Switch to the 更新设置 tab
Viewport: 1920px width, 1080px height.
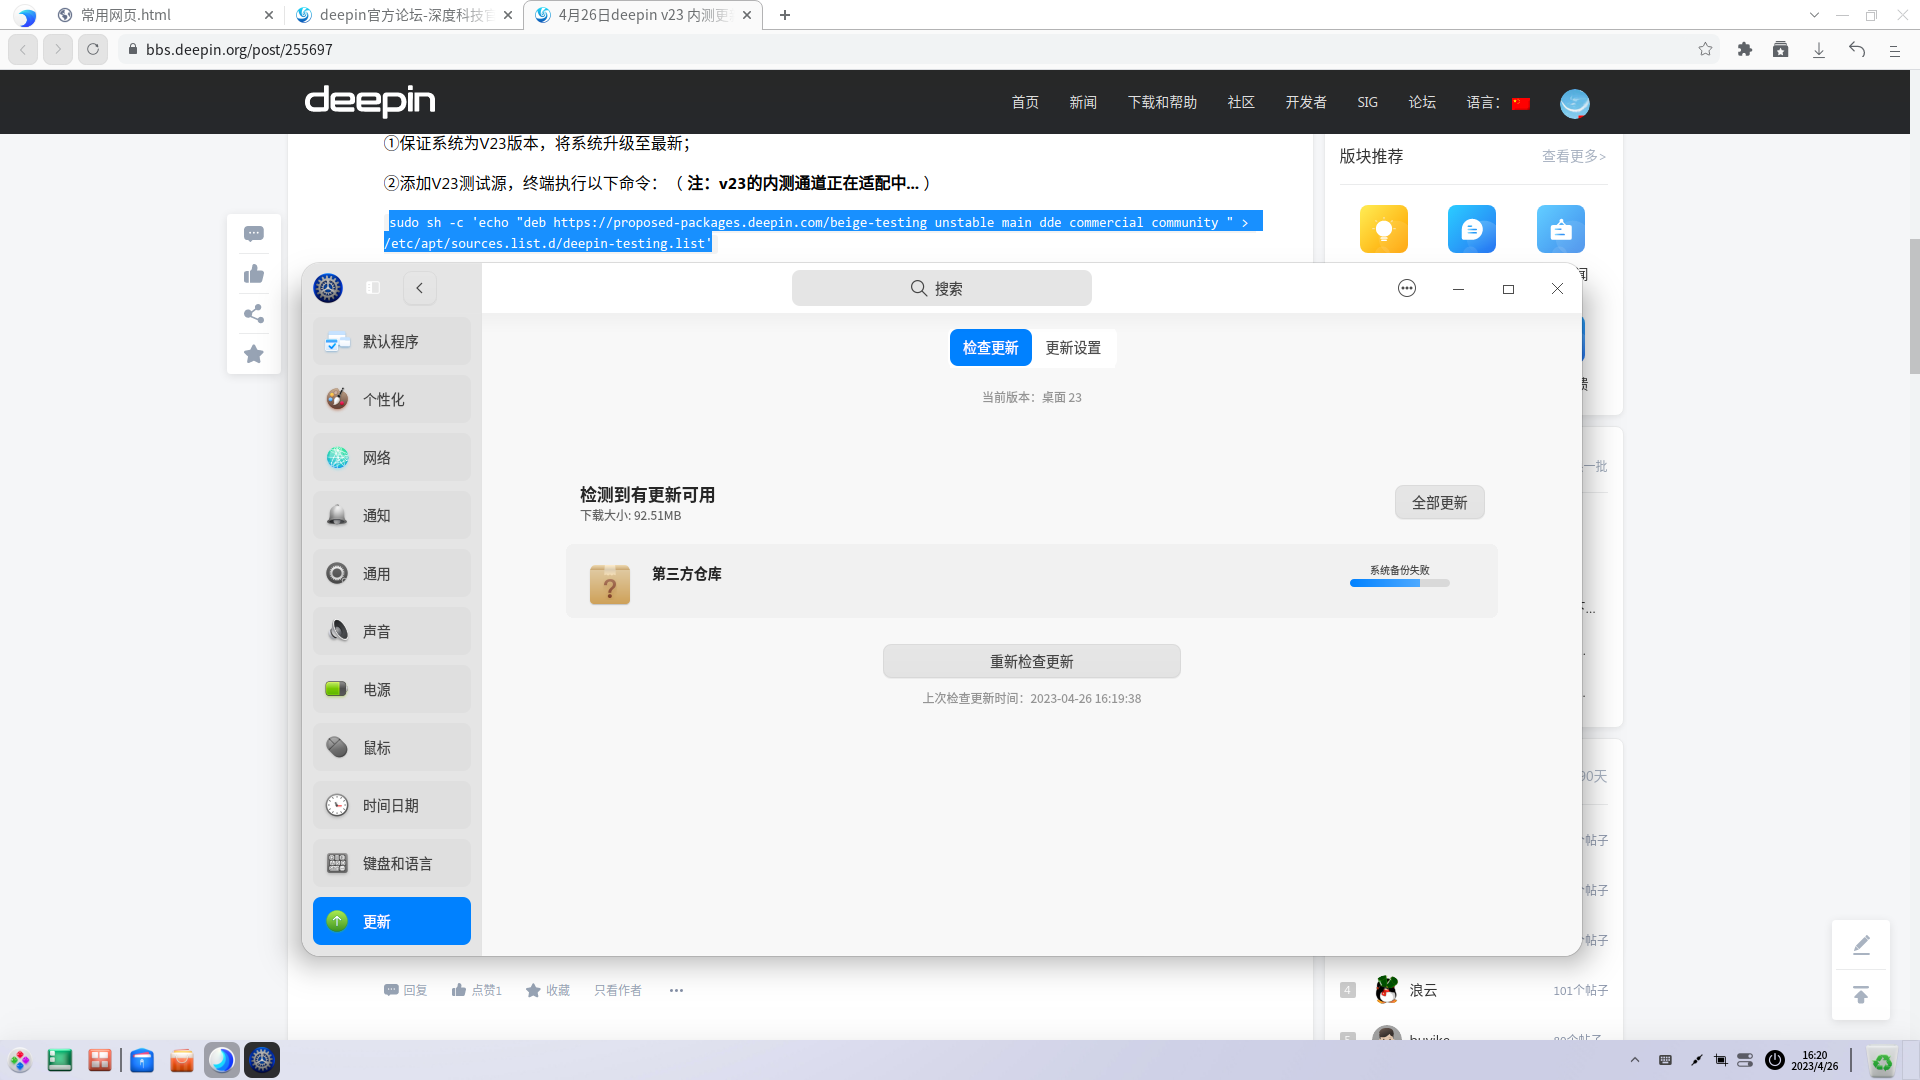(1074, 347)
